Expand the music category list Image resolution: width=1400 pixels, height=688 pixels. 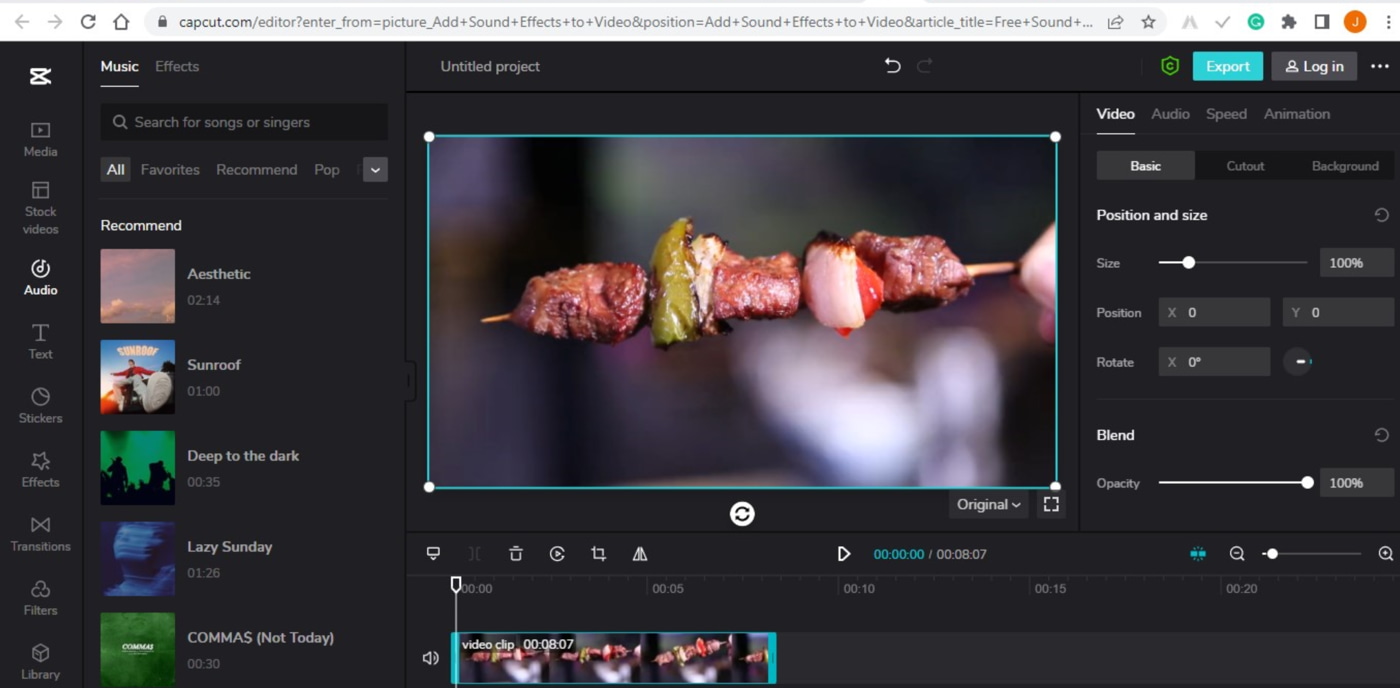[x=375, y=170]
